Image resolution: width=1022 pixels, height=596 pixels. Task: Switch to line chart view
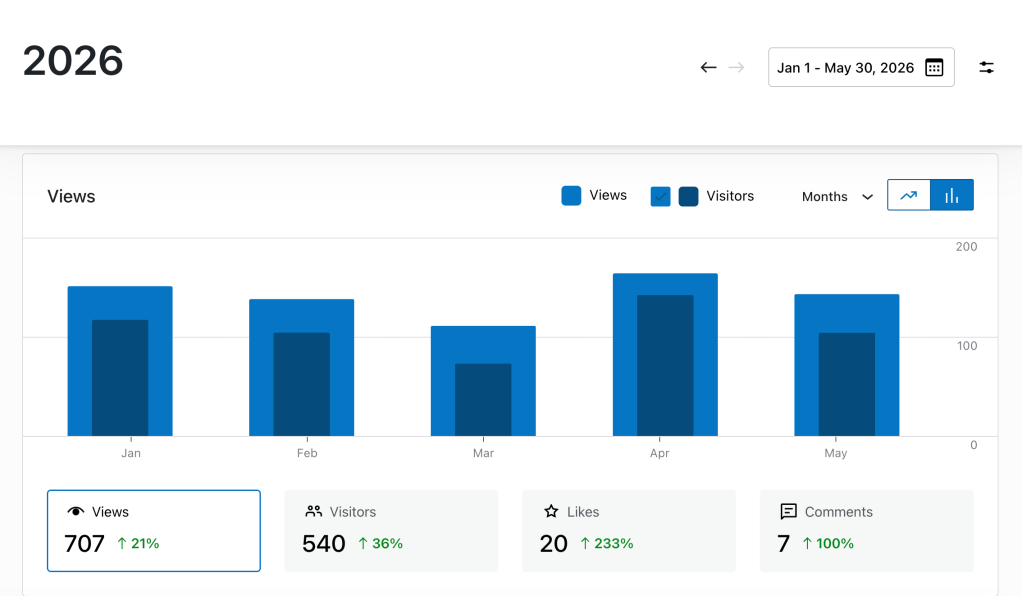click(x=909, y=195)
